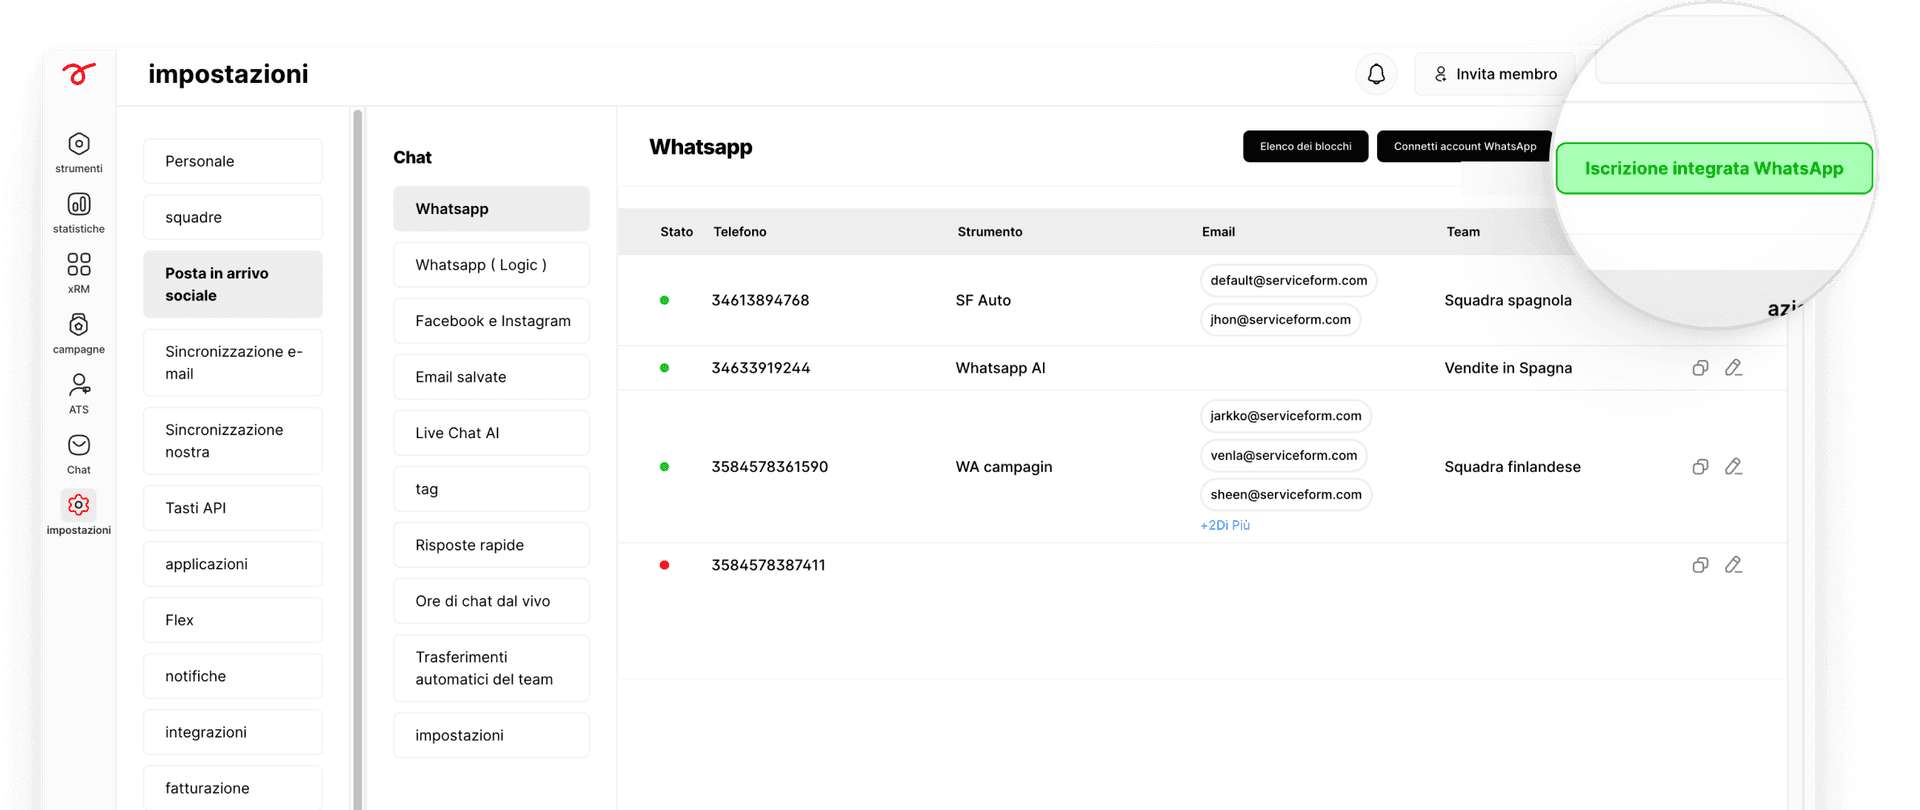Open the Elenco dei blocchi list
Viewport: 1920px width, 810px height.
click(1305, 146)
